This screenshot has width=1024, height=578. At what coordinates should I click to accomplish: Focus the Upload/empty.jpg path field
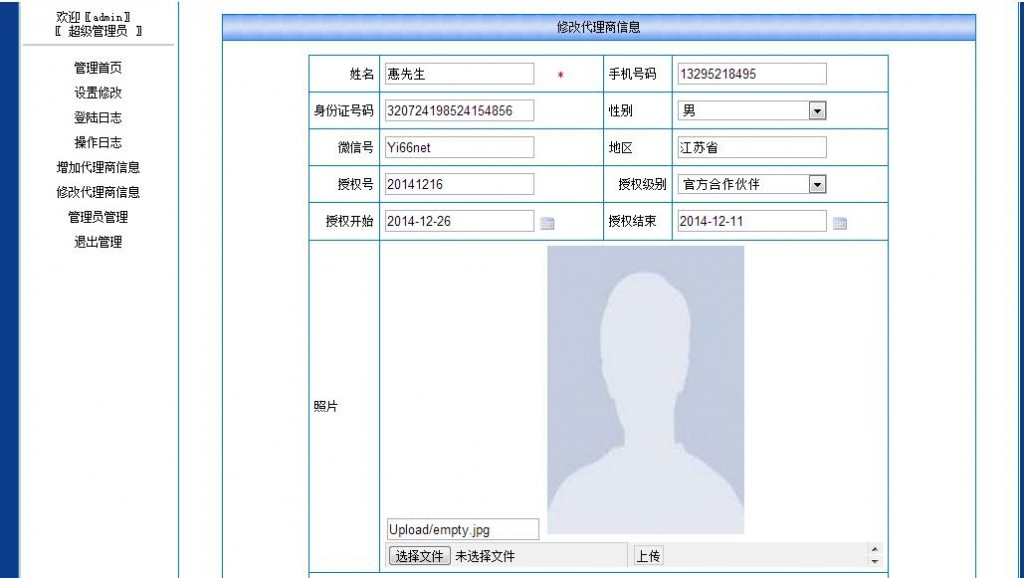click(462, 529)
